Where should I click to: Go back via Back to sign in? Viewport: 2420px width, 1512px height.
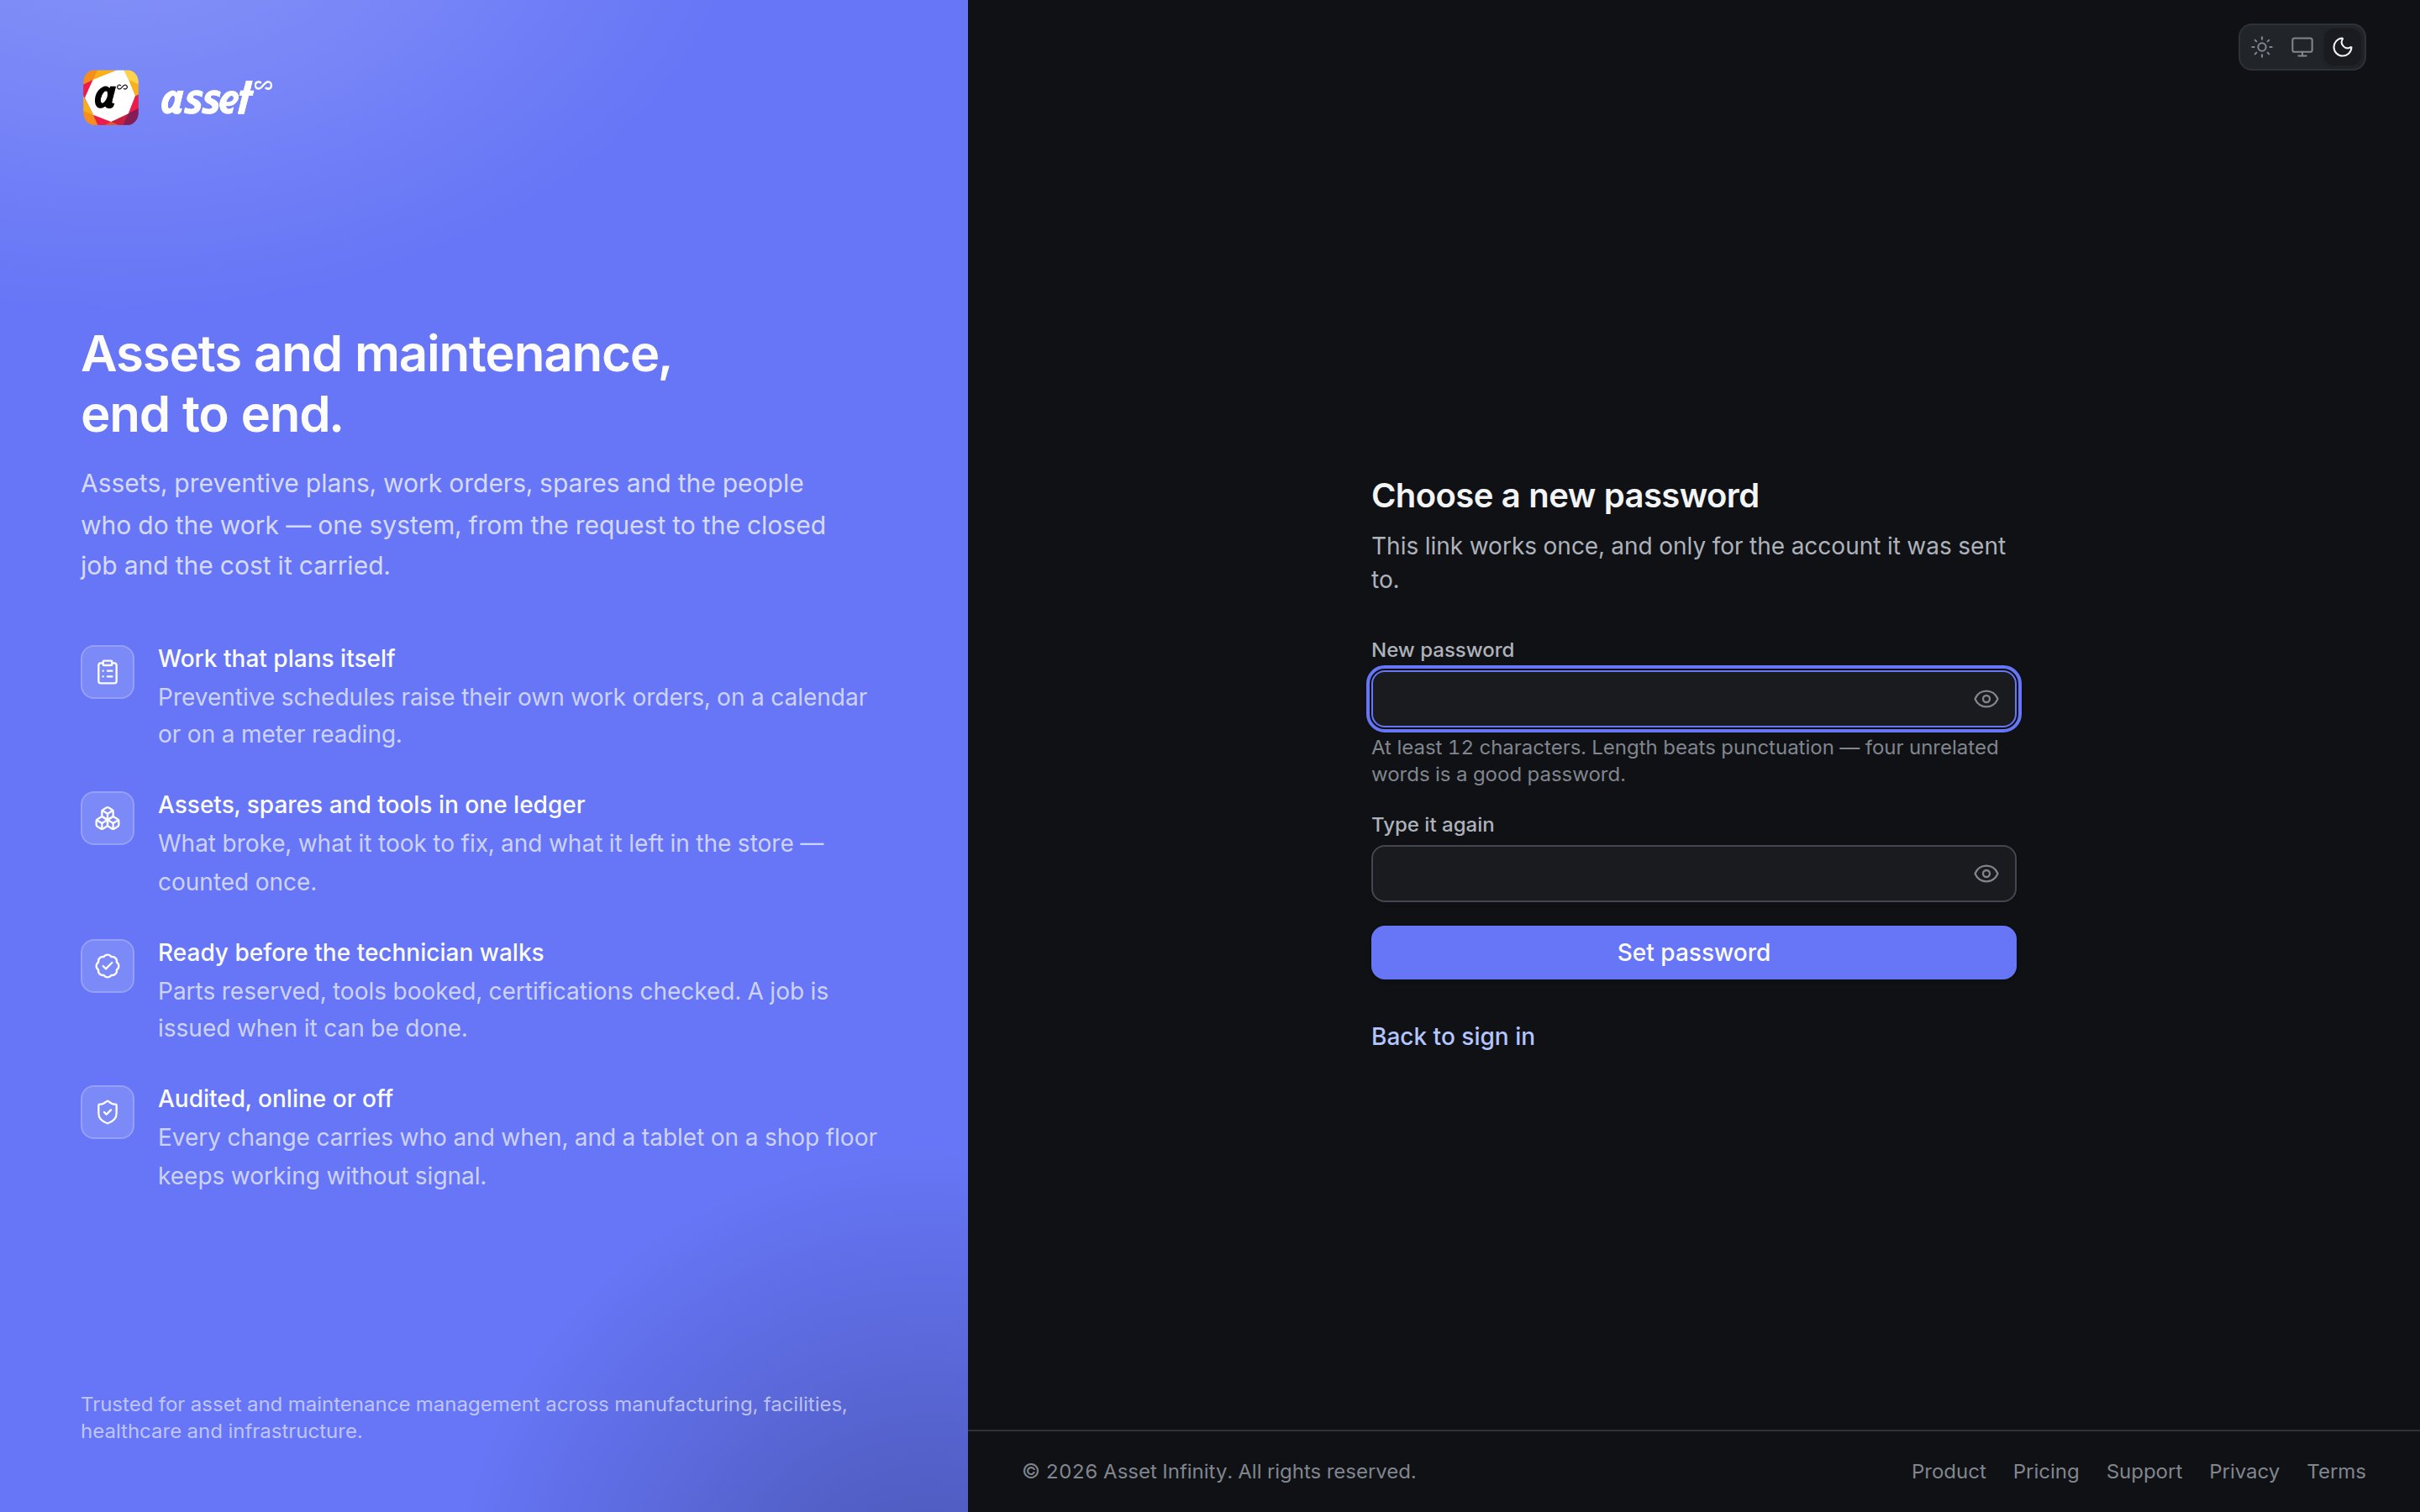pos(1452,1037)
